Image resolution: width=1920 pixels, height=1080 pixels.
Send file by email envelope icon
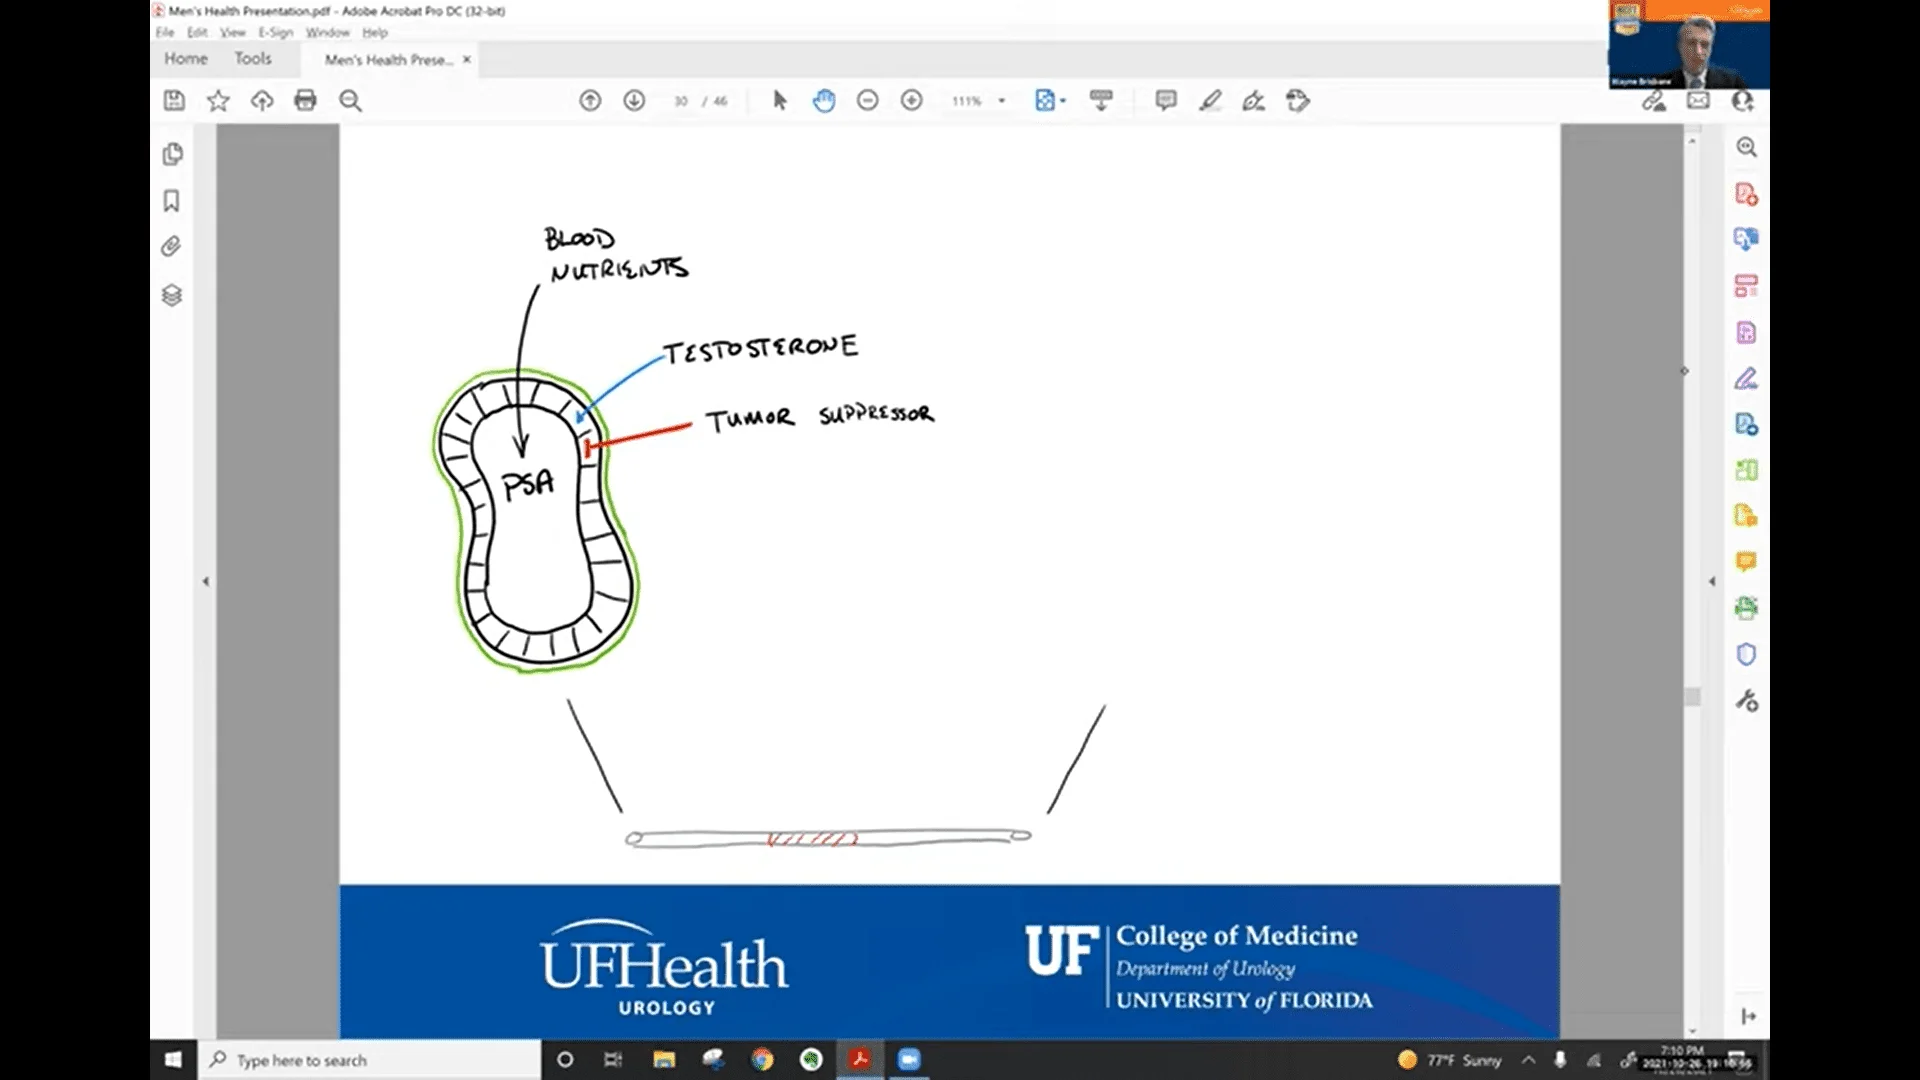coord(1698,100)
